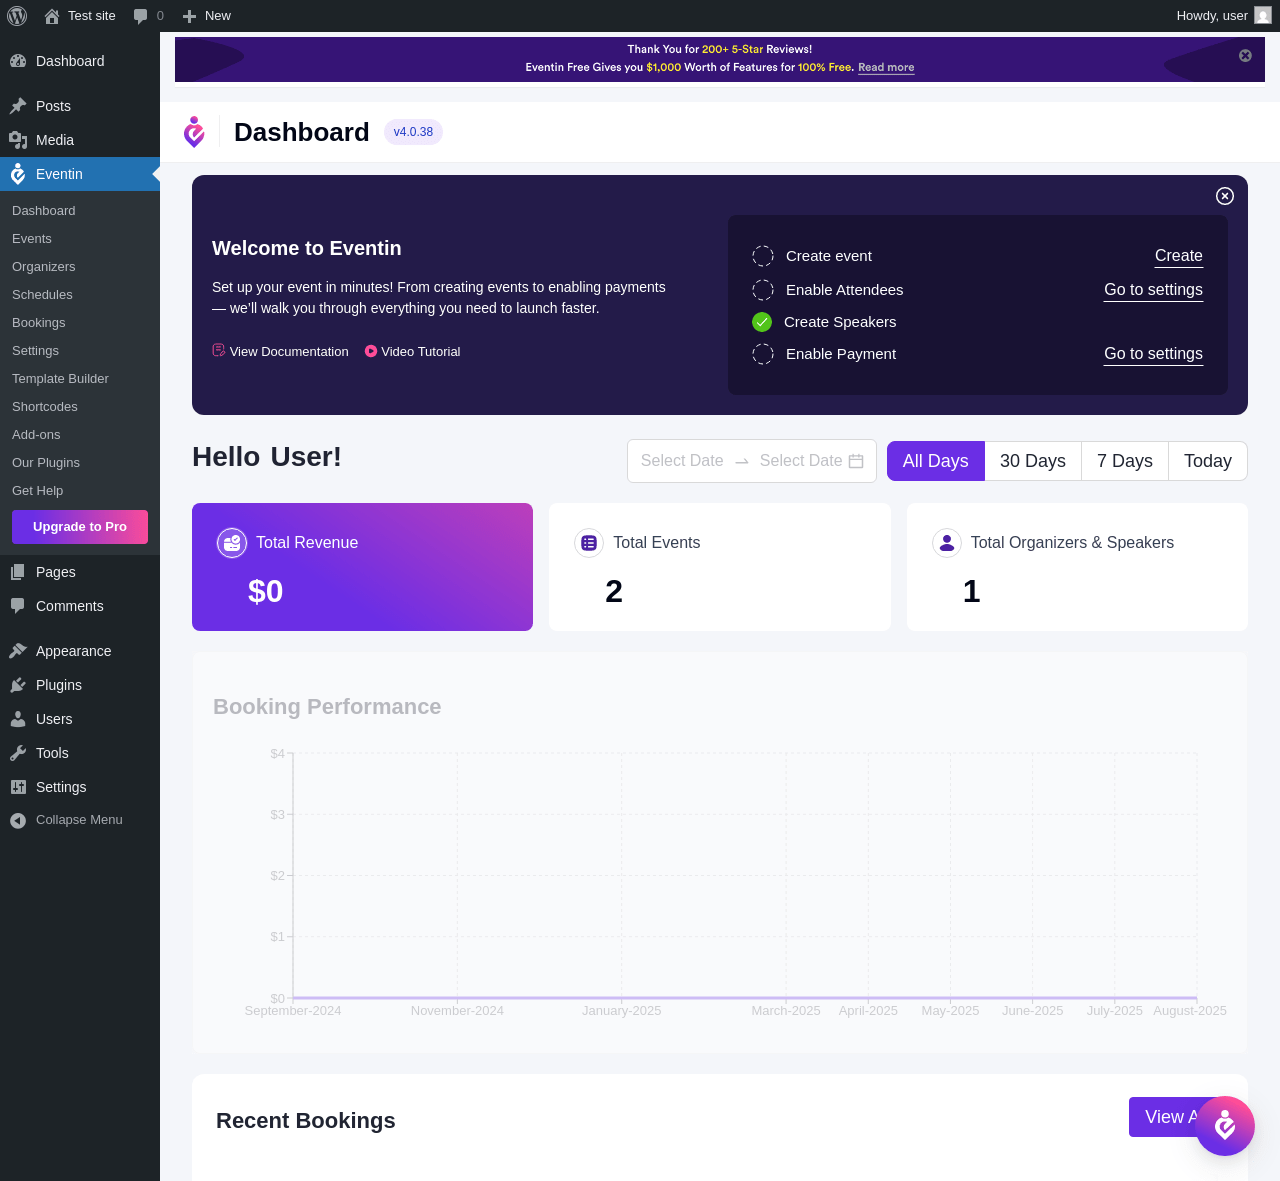Close the Welcome to Eventin panel
The image size is (1280, 1181).
(x=1225, y=196)
